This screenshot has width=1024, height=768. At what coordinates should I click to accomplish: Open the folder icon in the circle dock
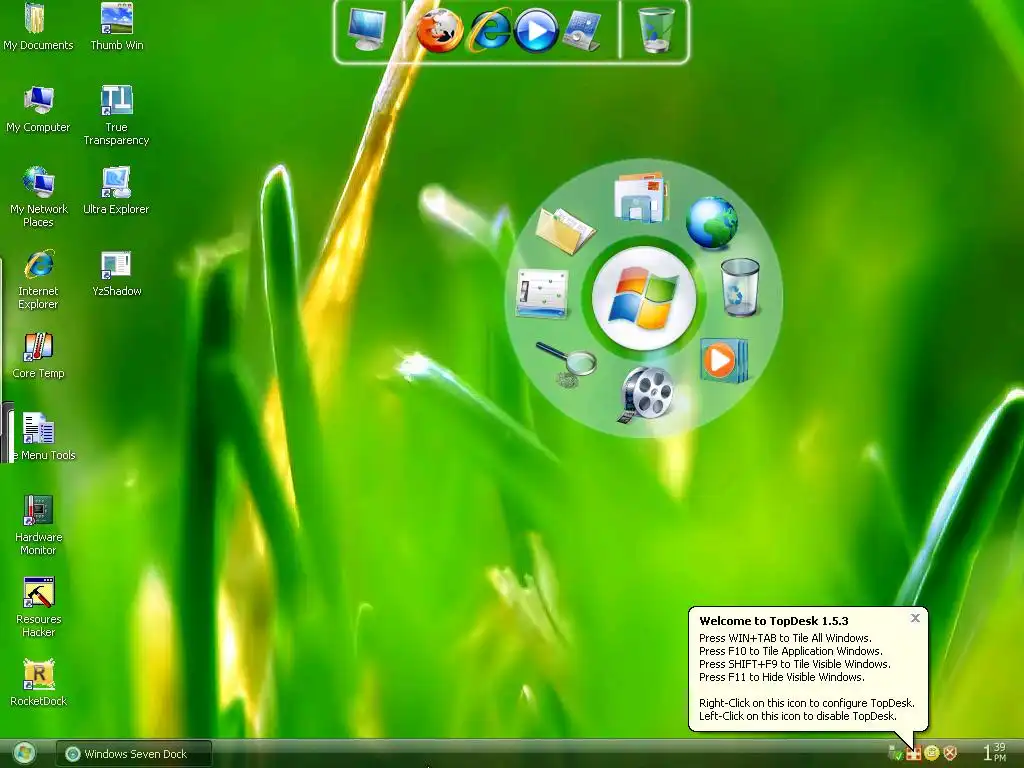click(565, 230)
